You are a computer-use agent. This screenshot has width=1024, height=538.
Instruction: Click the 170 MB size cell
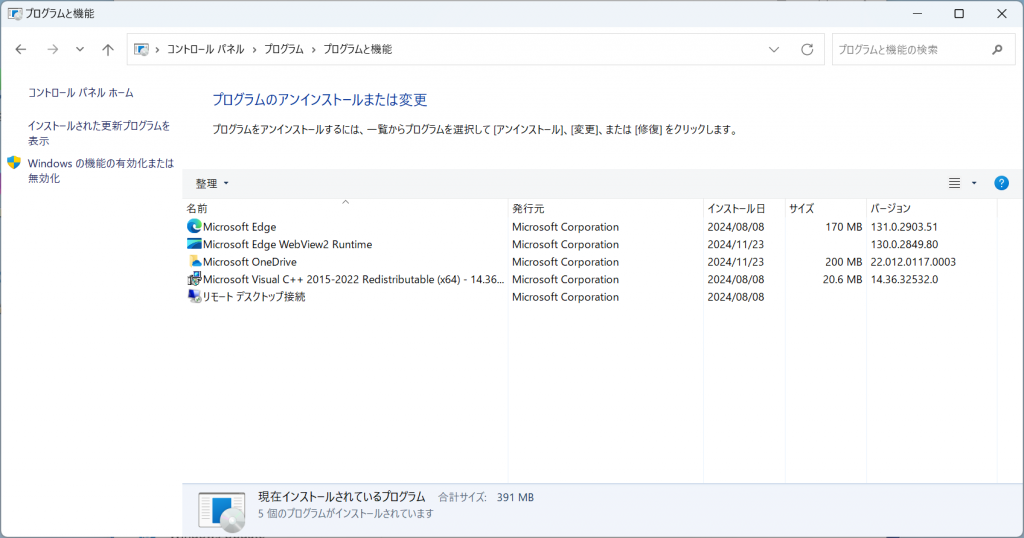(844, 227)
